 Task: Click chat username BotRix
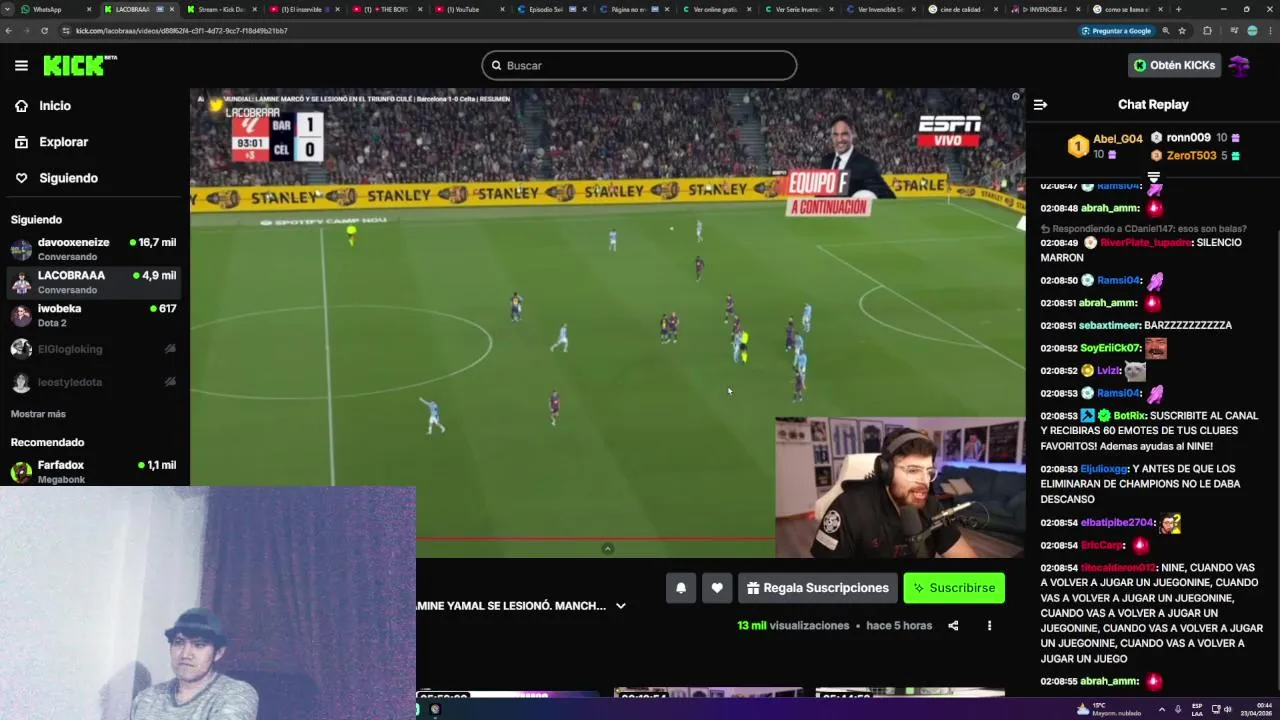(1129, 416)
